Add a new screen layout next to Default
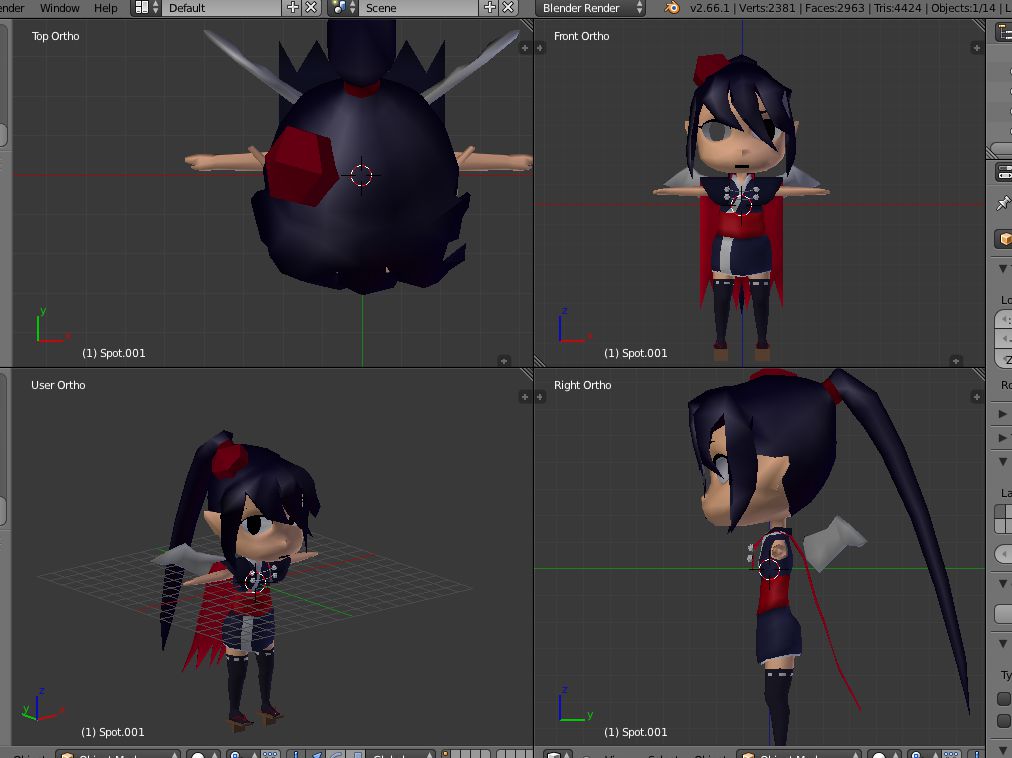Viewport: 1012px width, 758px height. pyautogui.click(x=292, y=8)
